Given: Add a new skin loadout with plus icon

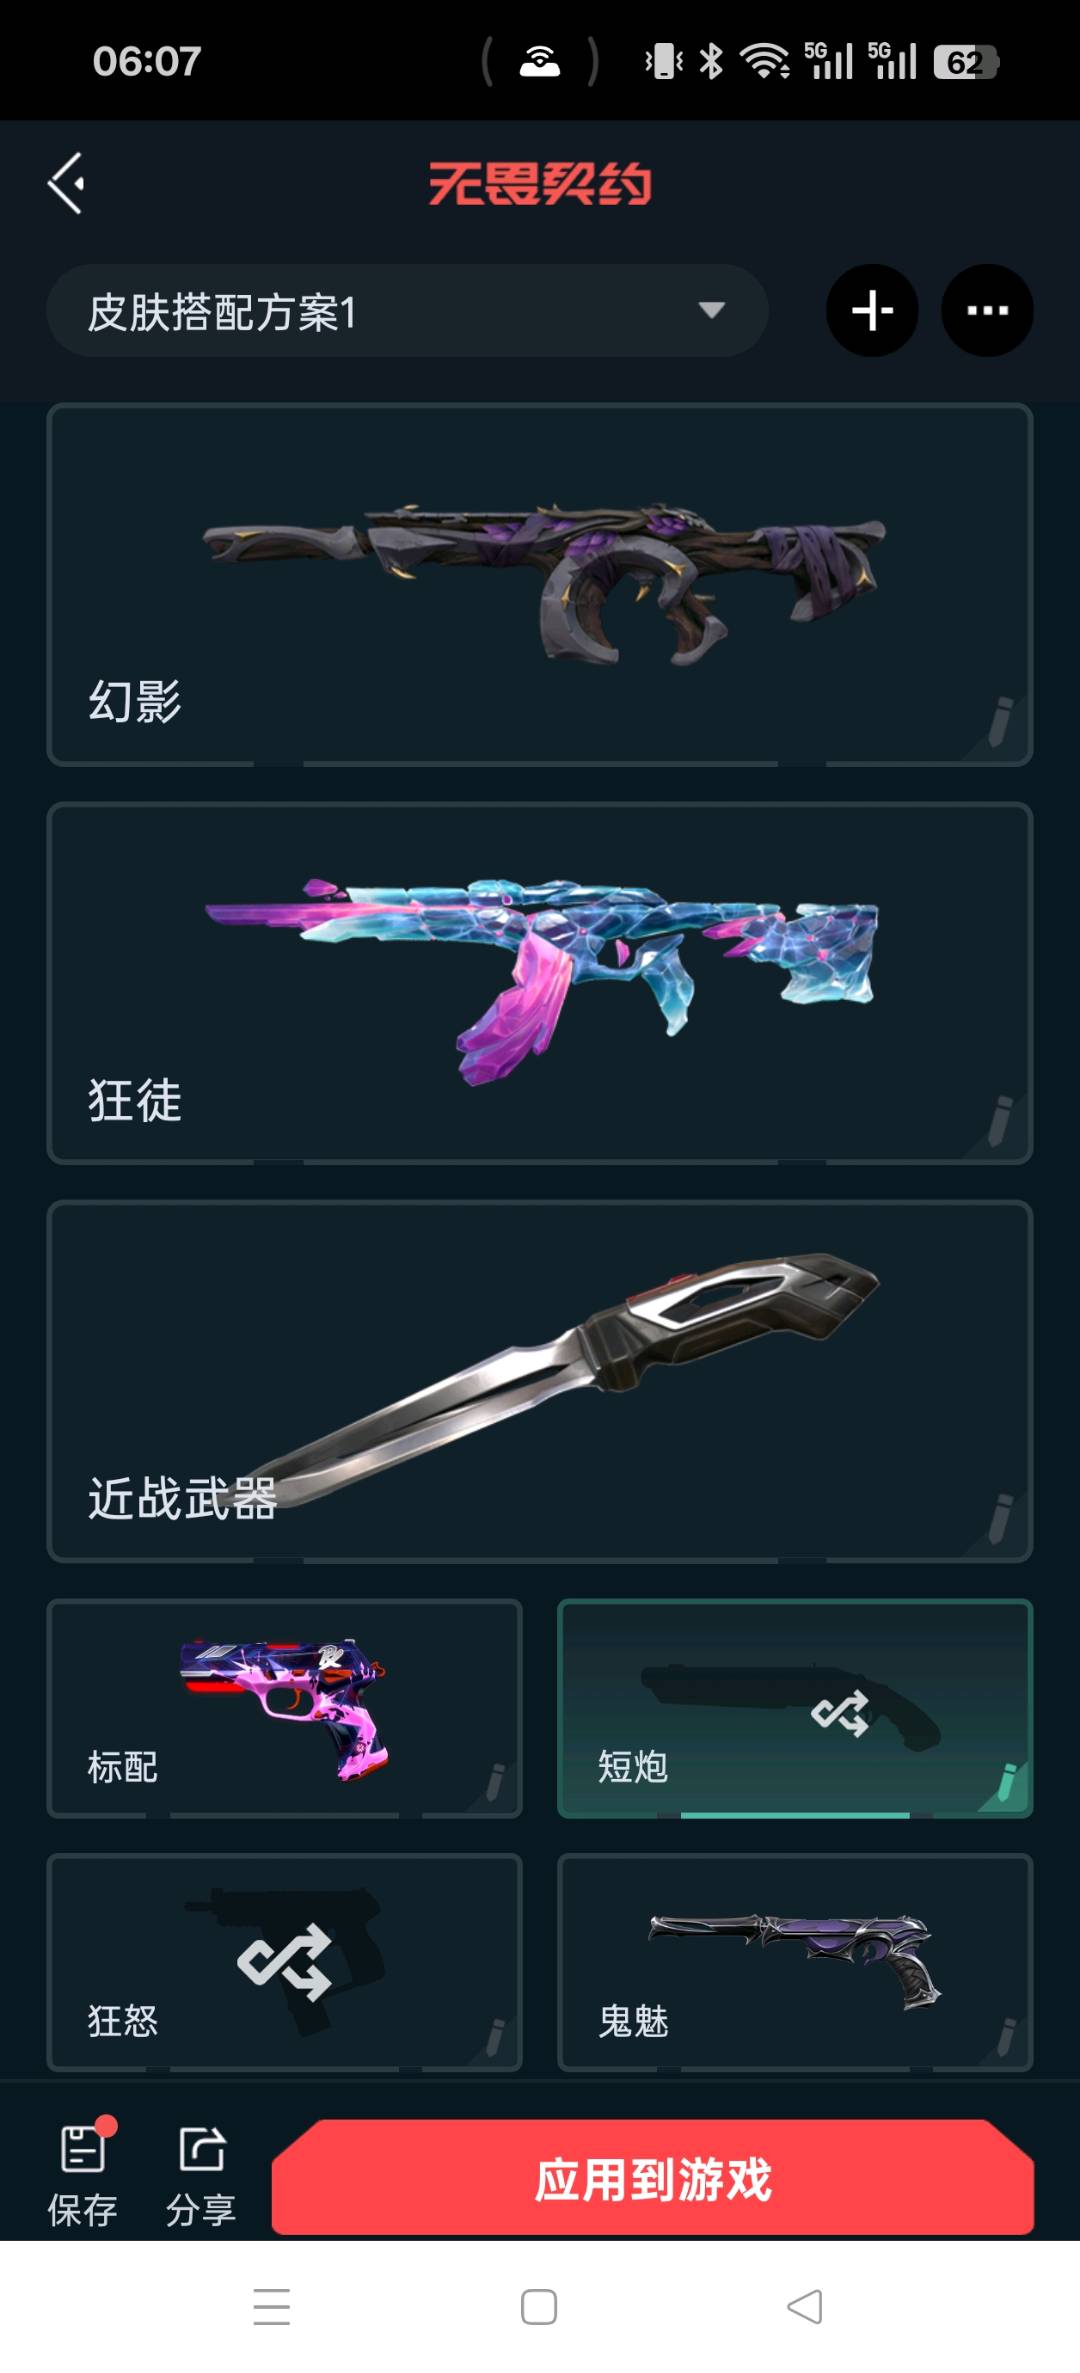Looking at the screenshot, I should [x=872, y=310].
